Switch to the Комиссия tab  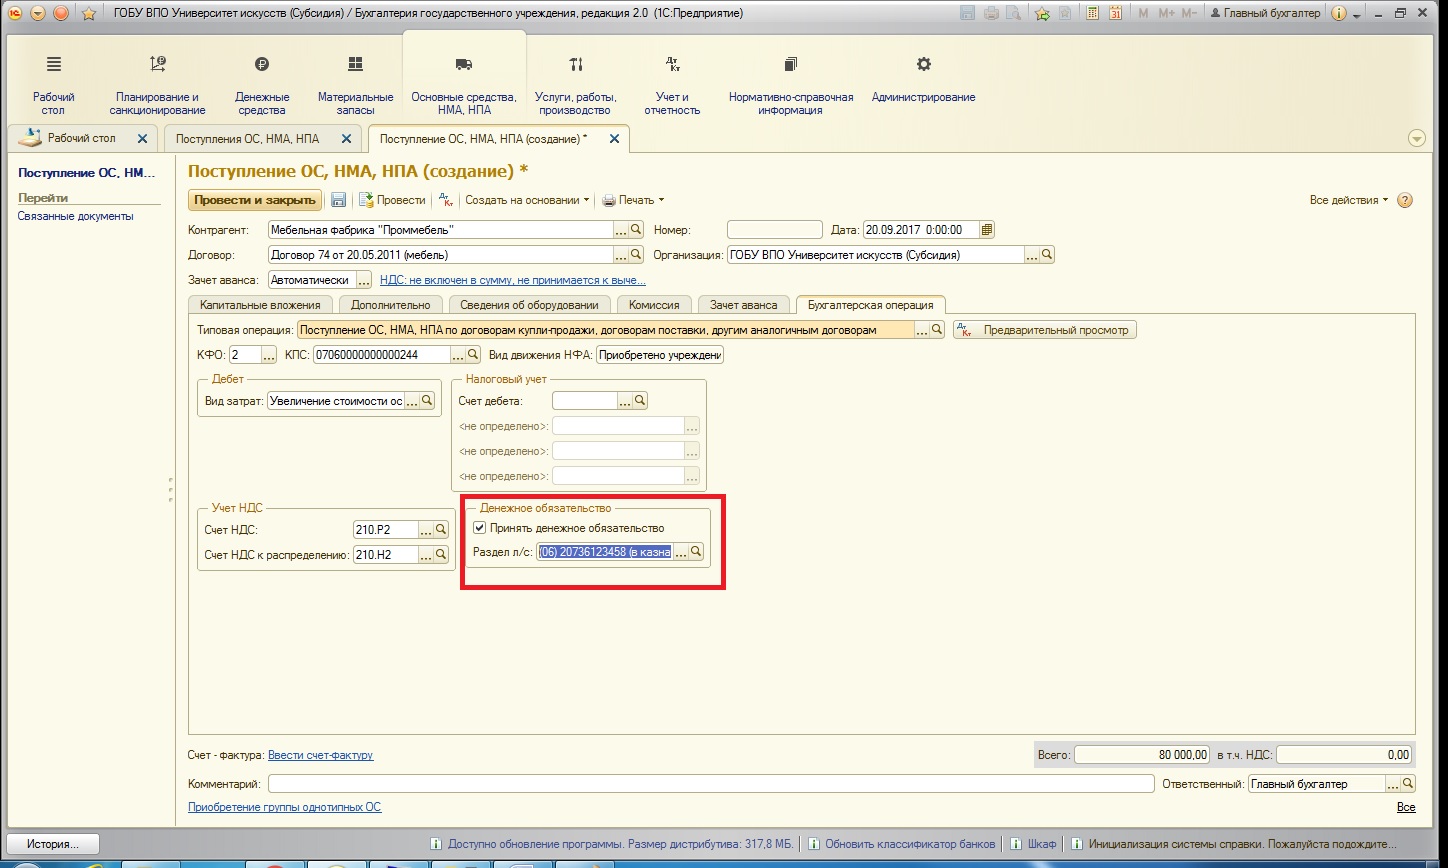654,305
